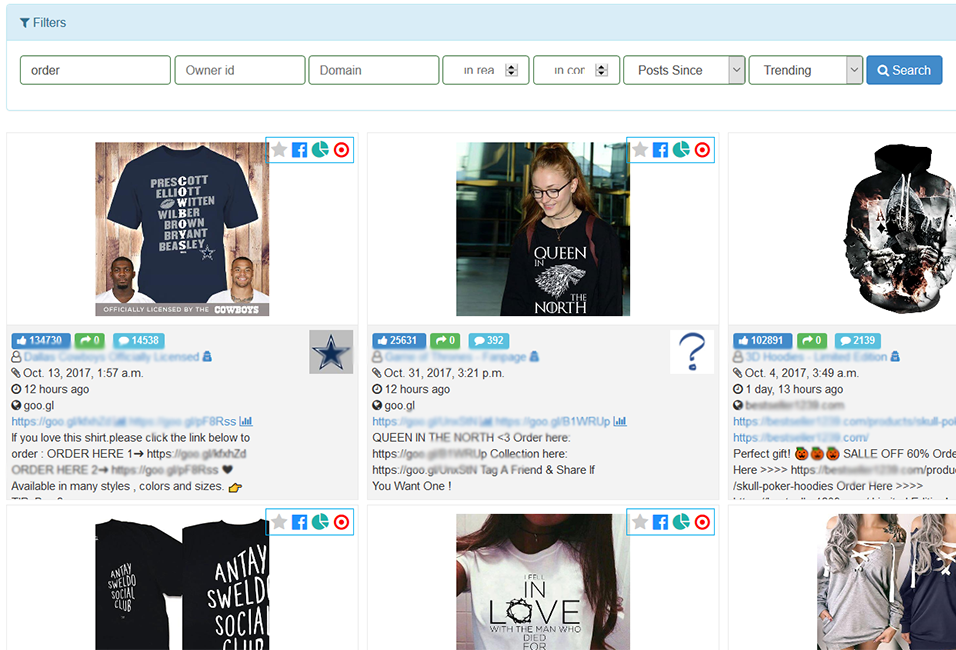Select date Oct. 13, 2017, 1:57 a.m.

point(84,373)
